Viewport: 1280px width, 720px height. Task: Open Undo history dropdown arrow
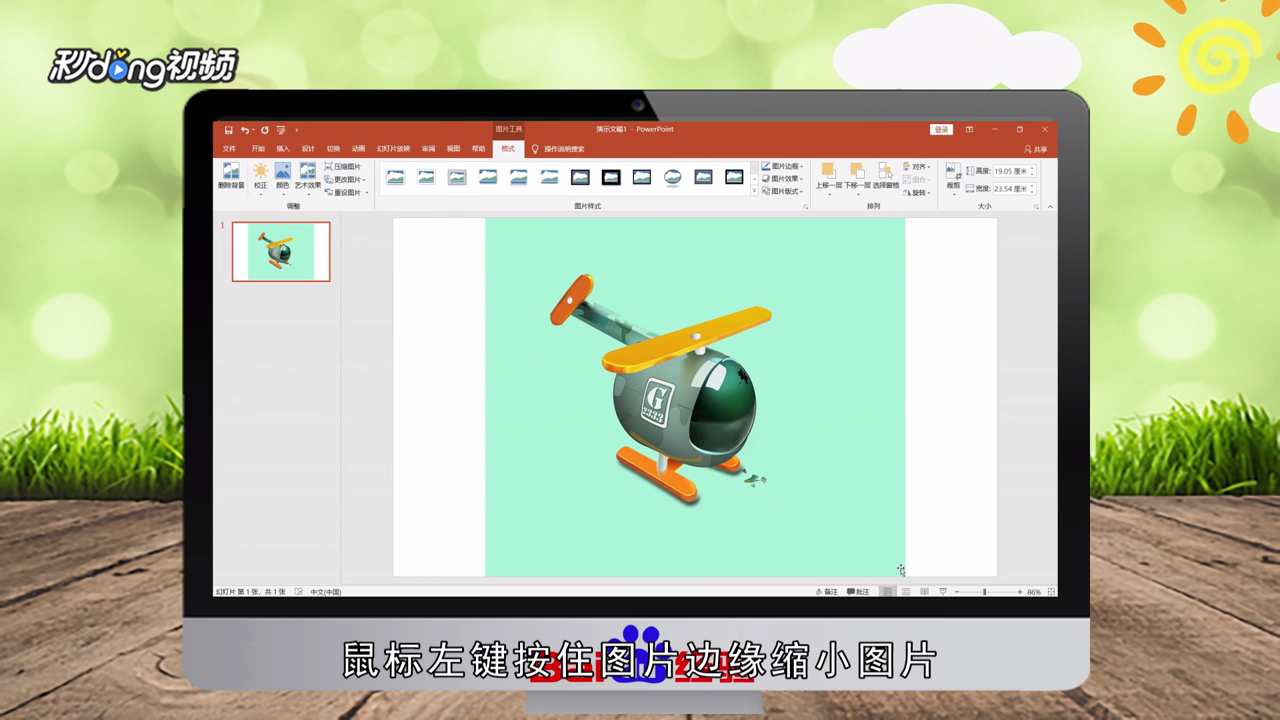253,130
